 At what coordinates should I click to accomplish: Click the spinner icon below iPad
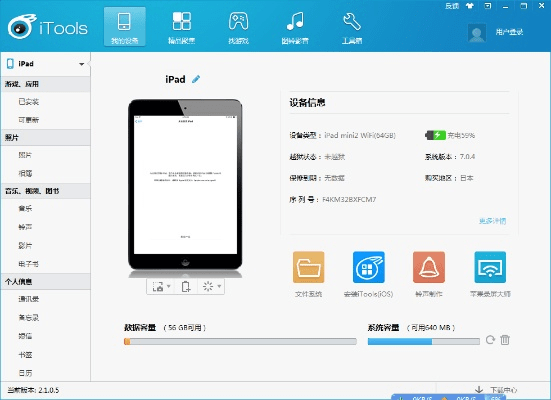coord(208,286)
